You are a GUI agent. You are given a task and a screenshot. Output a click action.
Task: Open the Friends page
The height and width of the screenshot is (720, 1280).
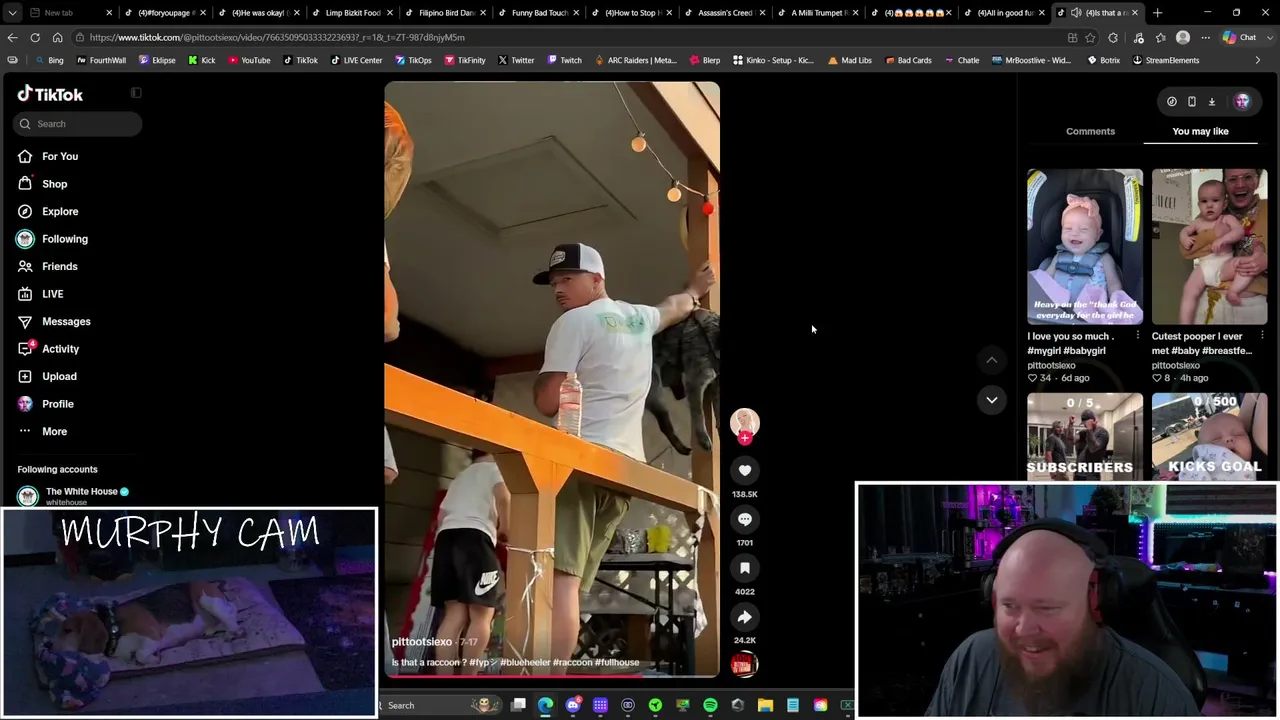click(60, 266)
